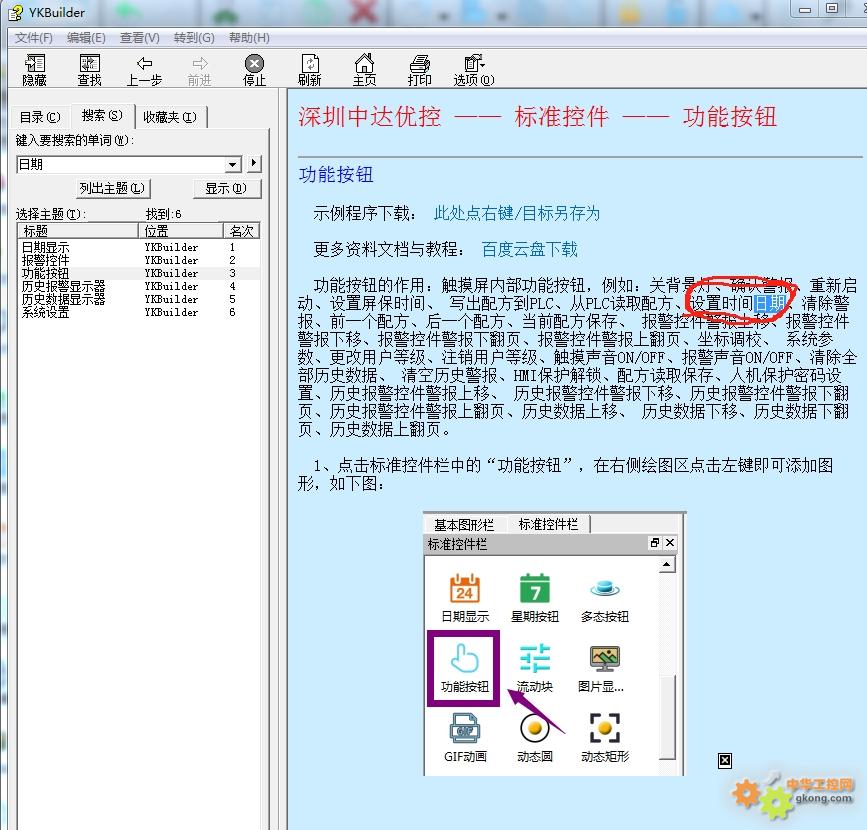
Task: Click the 多态按钮 icon in the picture
Action: (x=604, y=588)
